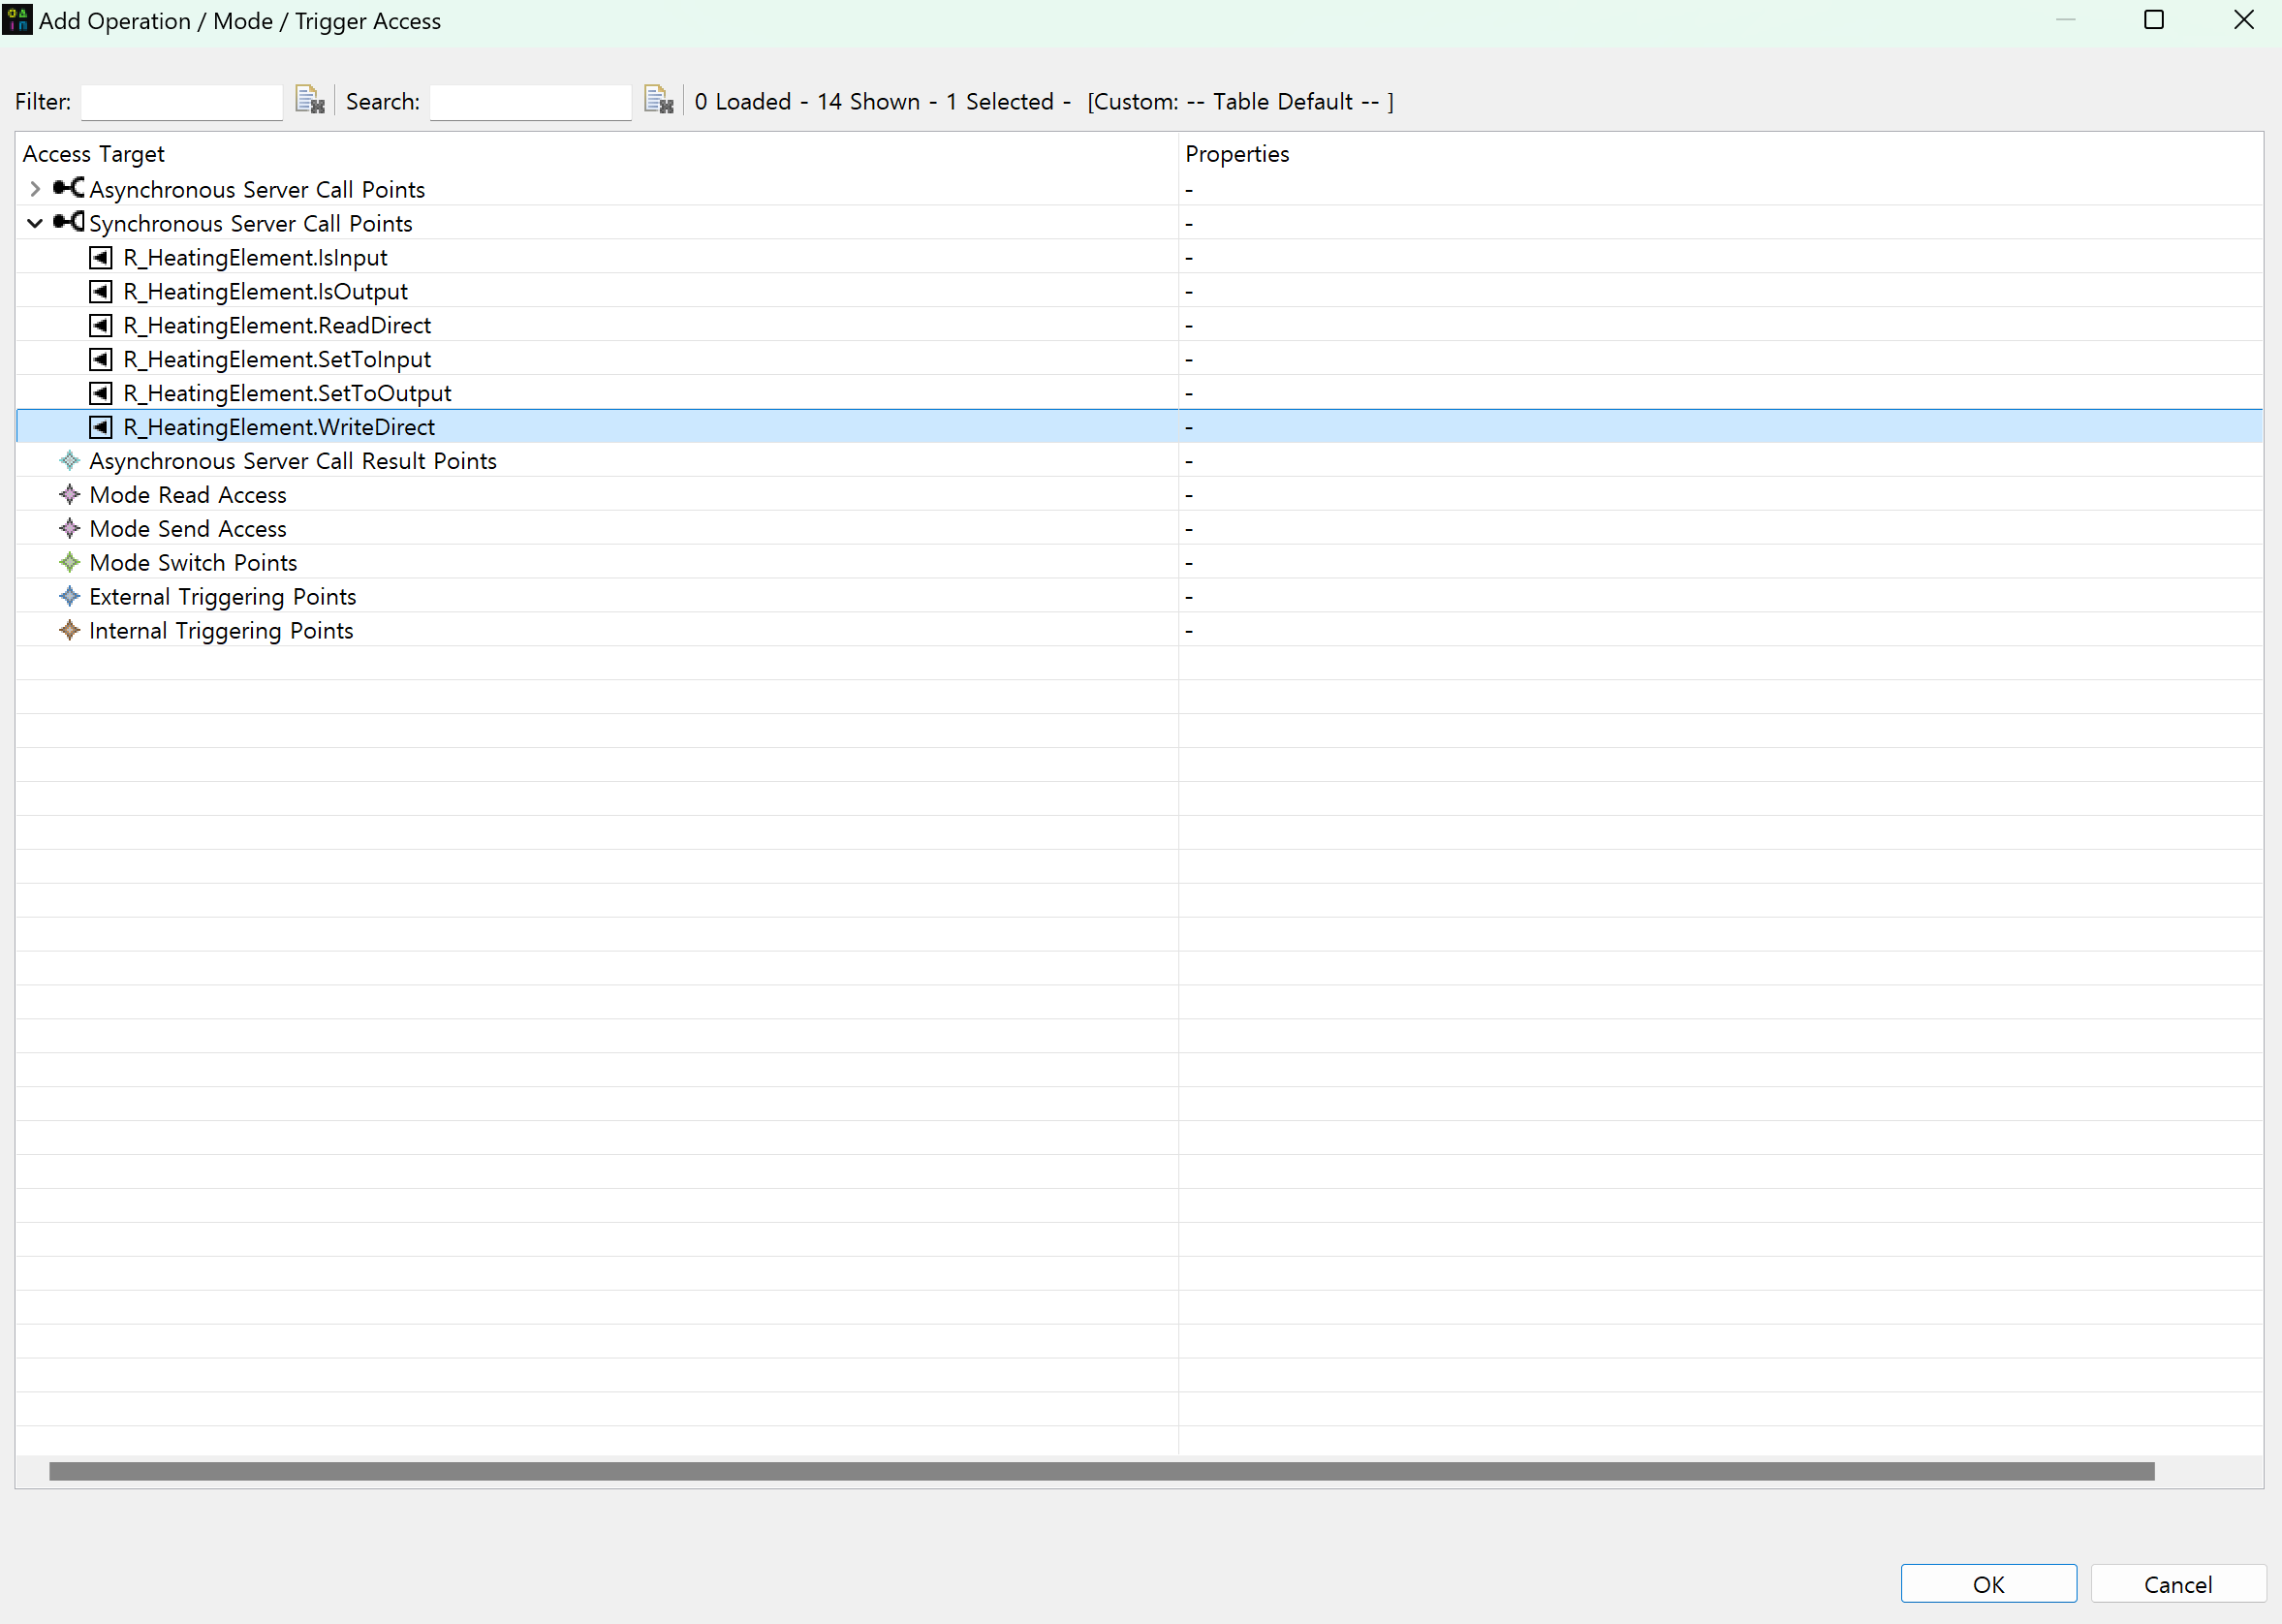Image resolution: width=2282 pixels, height=1624 pixels.
Task: Dismiss dialog with the Cancel button
Action: [2178, 1584]
